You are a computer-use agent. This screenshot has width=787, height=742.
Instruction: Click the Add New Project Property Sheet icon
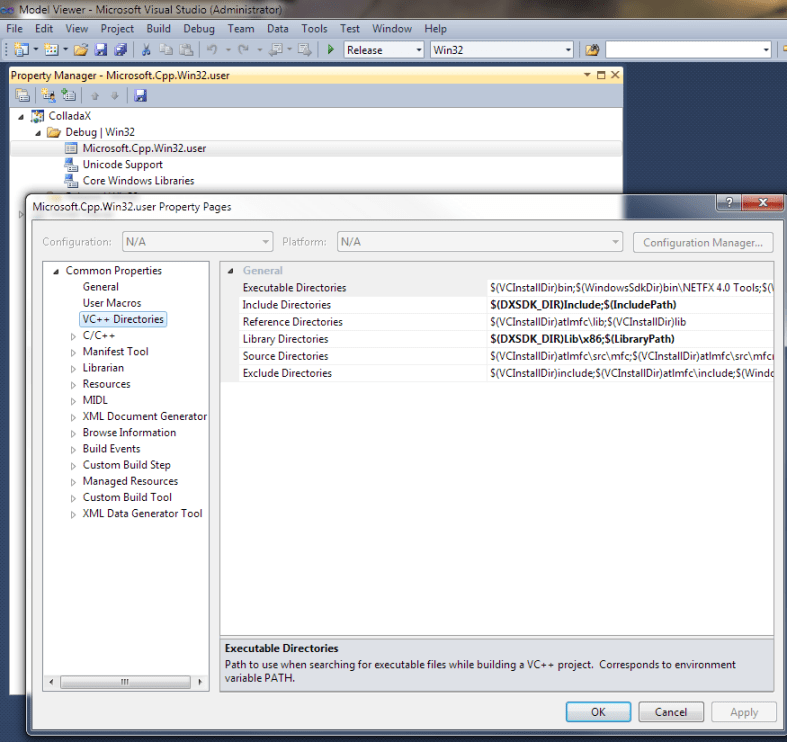46,95
